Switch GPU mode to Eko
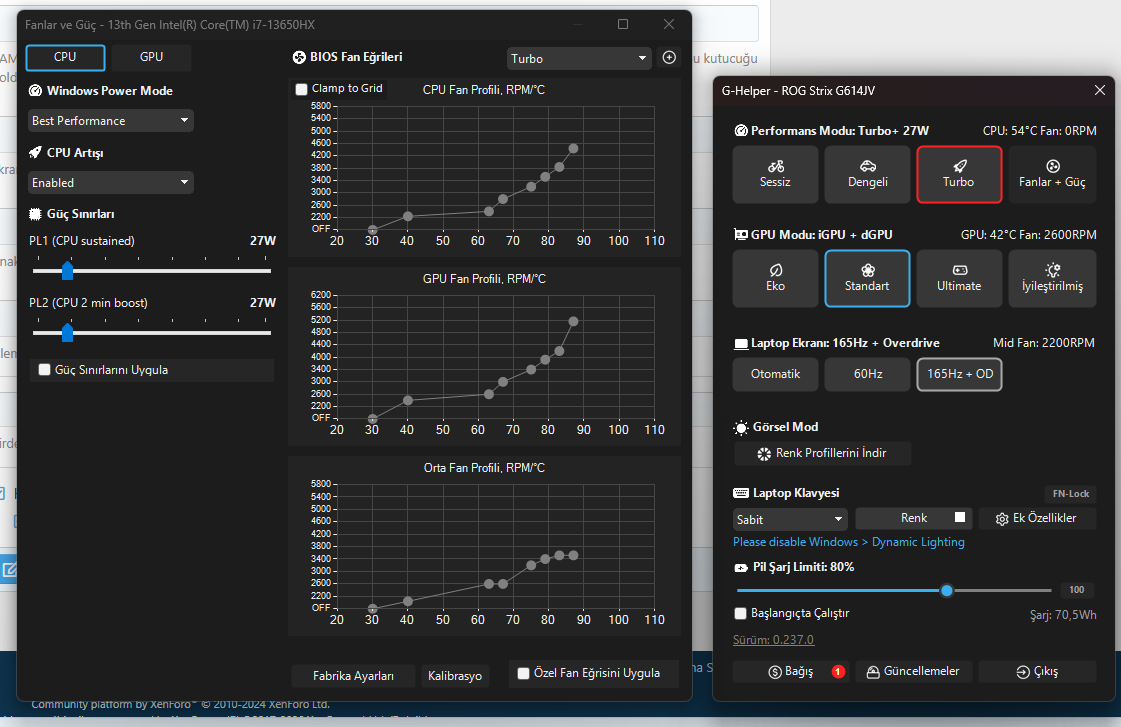This screenshot has width=1121, height=727. click(x=775, y=278)
